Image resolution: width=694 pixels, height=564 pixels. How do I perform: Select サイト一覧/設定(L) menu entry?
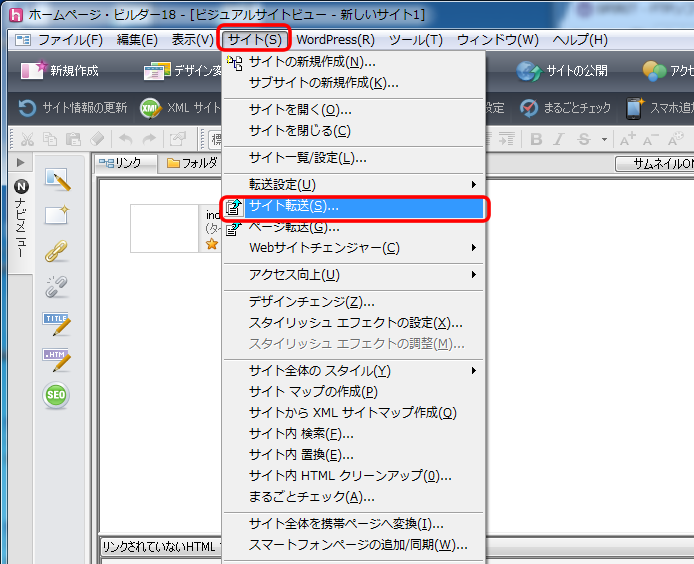pyautogui.click(x=353, y=158)
